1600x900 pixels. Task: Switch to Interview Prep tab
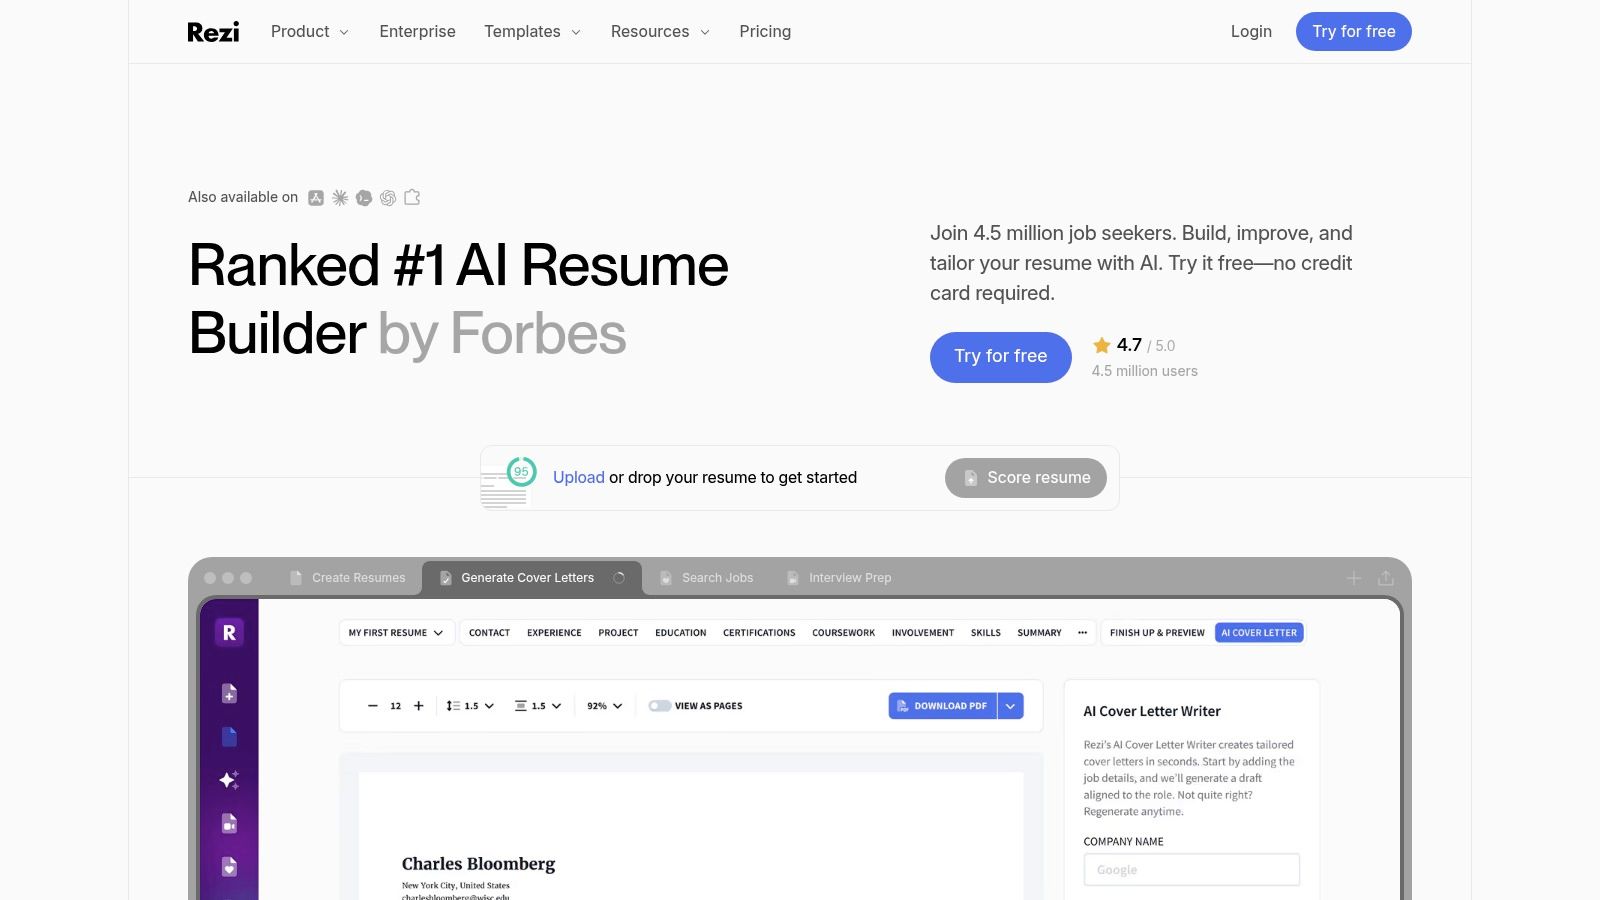[839, 578]
